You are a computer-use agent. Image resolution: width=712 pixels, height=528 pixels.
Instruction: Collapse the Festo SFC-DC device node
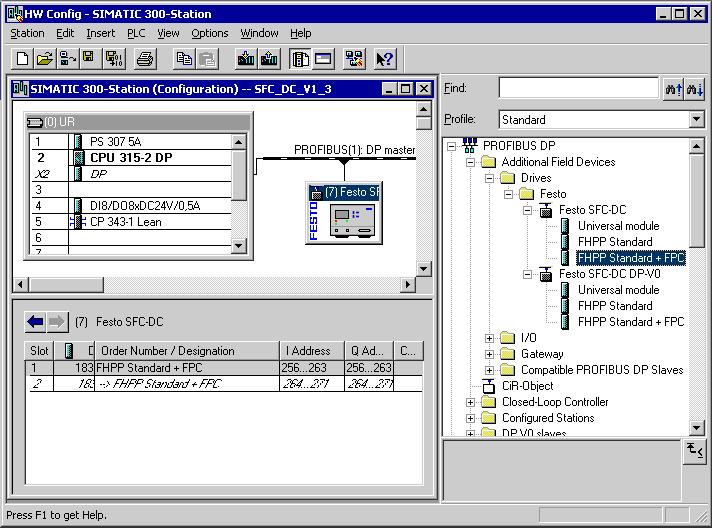click(527, 210)
